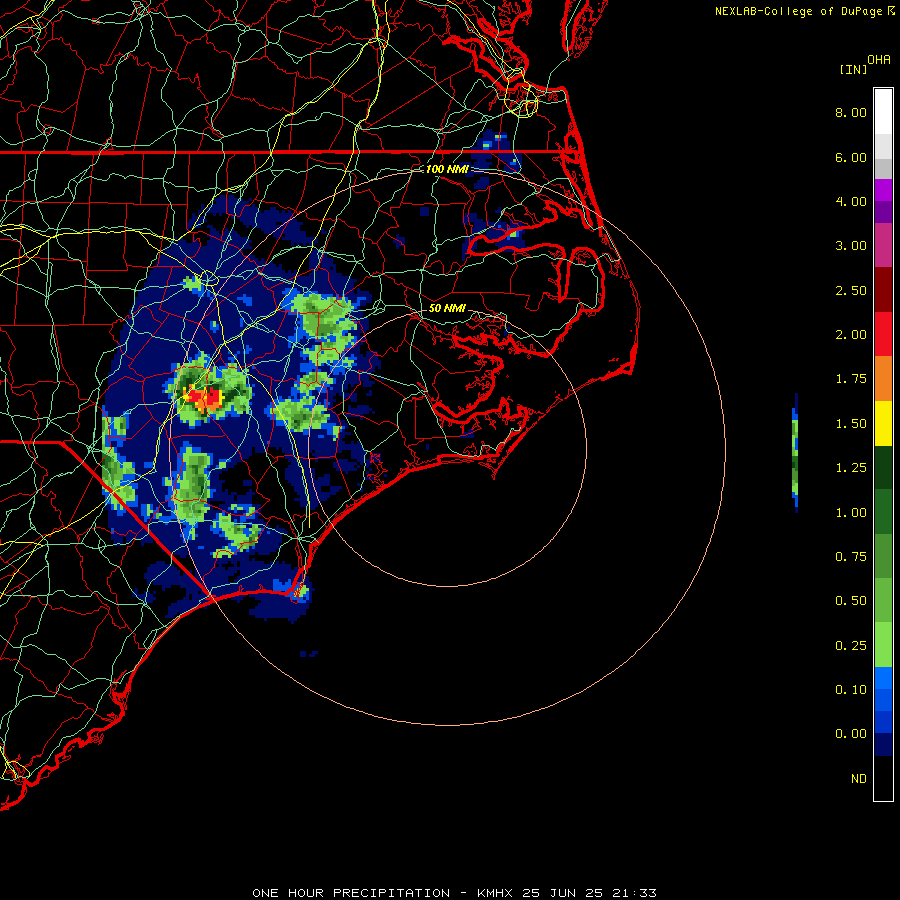Click the OHA product label above the legend
Image resolution: width=900 pixels, height=900 pixels.
point(879,60)
